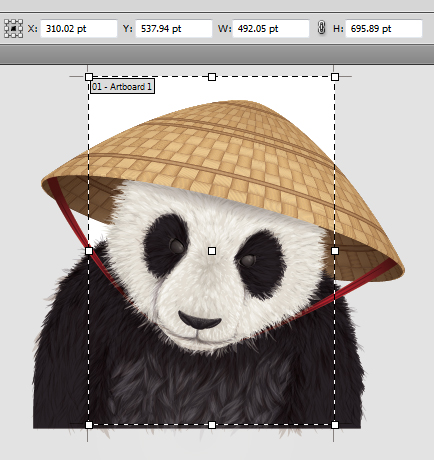Click the W width field showing 492.05 pt
The height and width of the screenshot is (460, 434).
(x=271, y=28)
